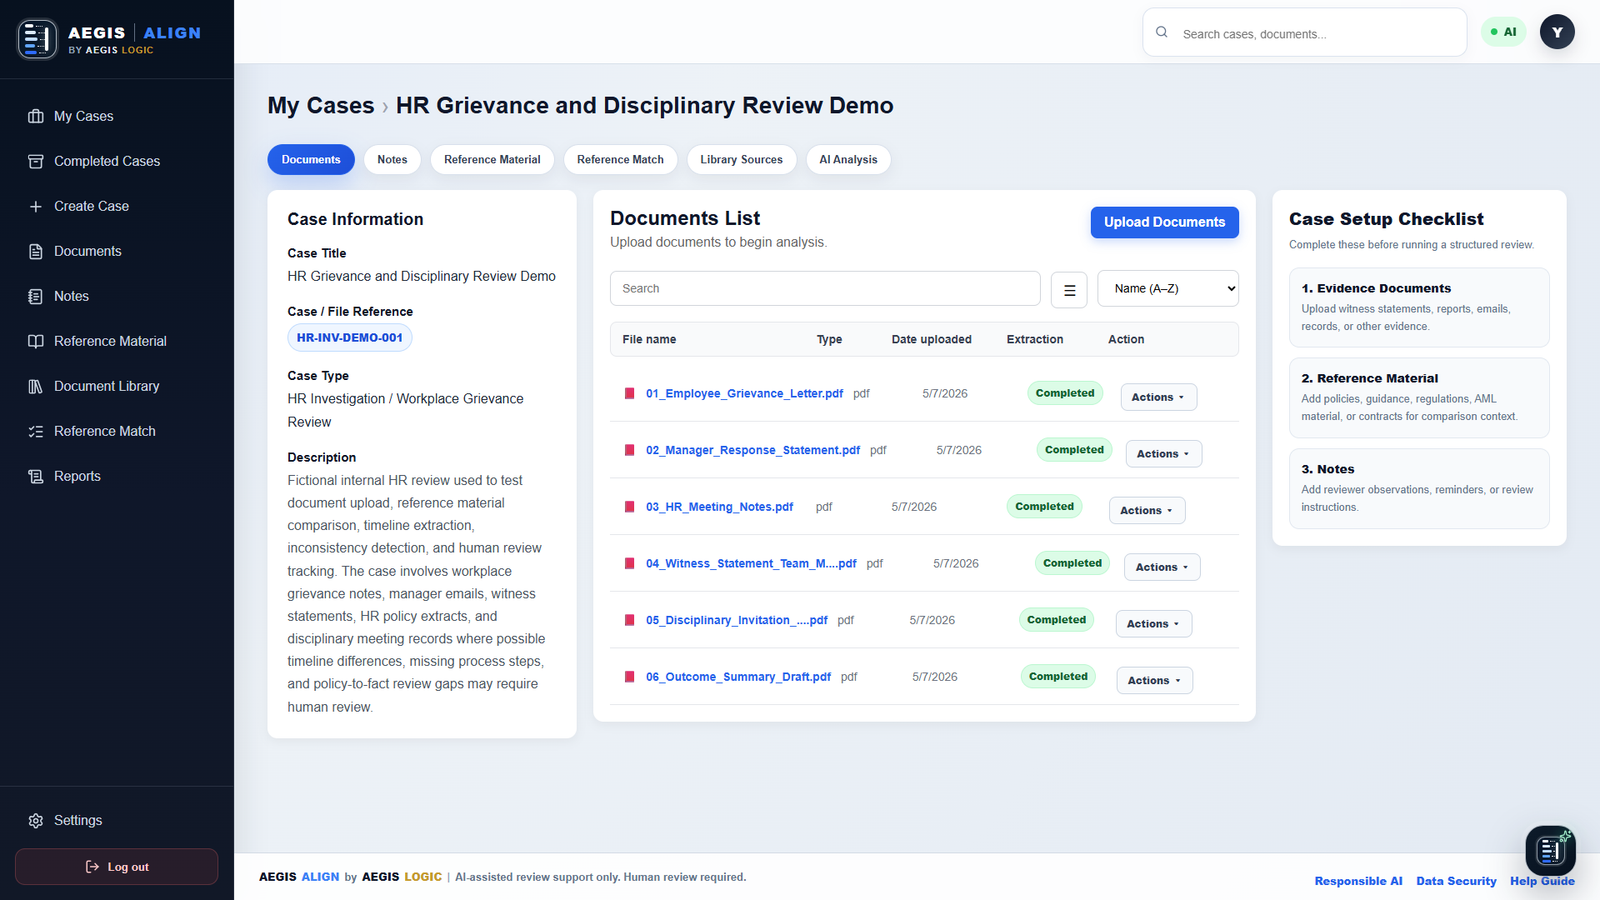Click the Reports sidebar icon
The image size is (1600, 900).
coord(36,476)
